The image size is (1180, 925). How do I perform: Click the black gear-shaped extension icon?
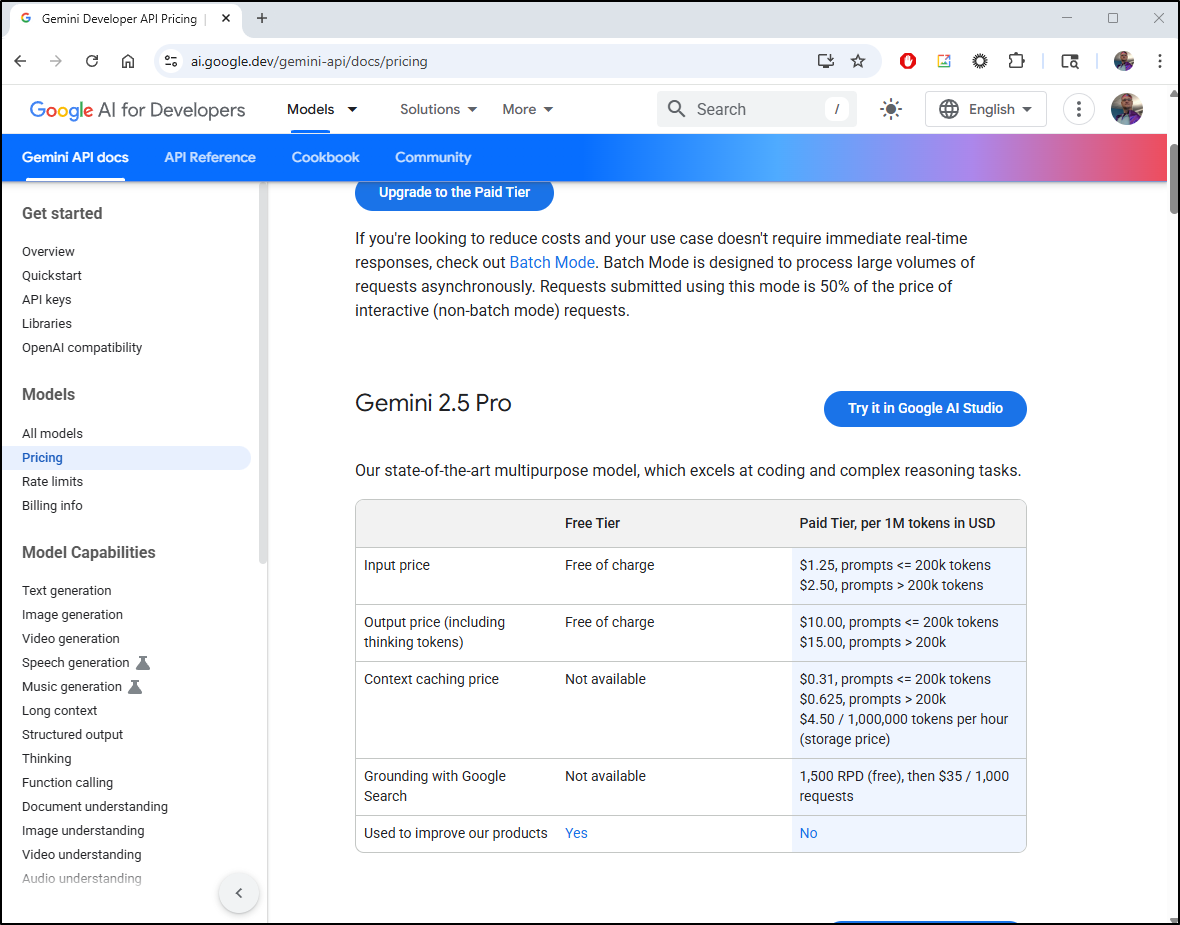click(980, 61)
